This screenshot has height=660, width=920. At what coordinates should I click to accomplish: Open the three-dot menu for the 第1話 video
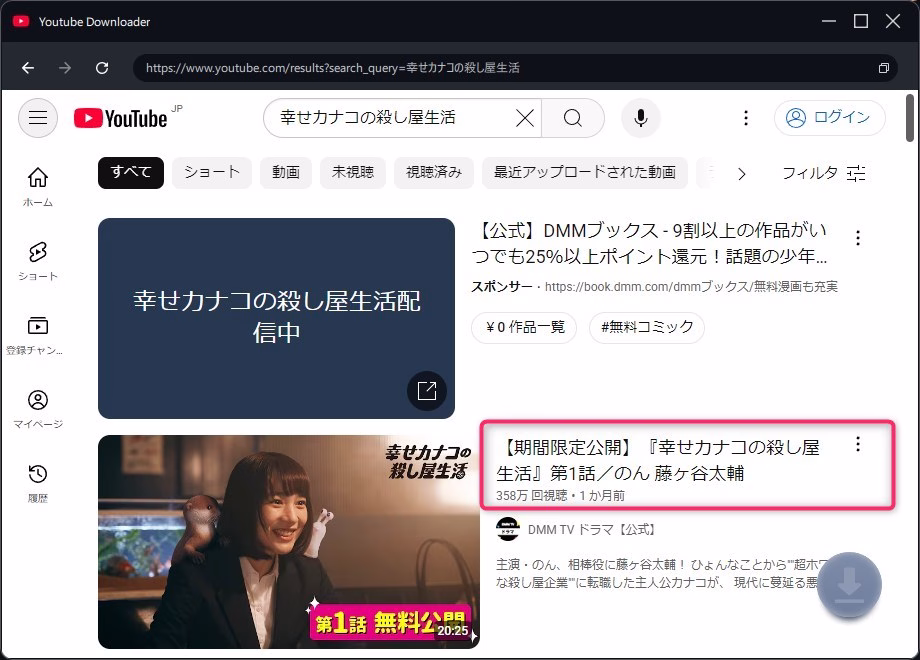858,444
